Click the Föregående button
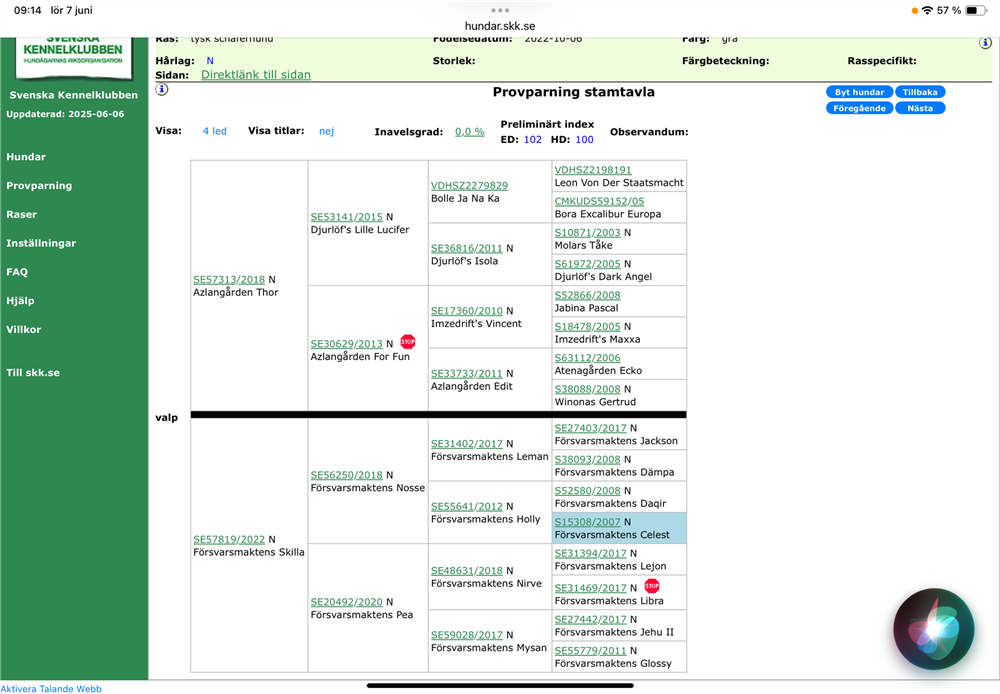This screenshot has height=694, width=1000. pyautogui.click(x=859, y=108)
